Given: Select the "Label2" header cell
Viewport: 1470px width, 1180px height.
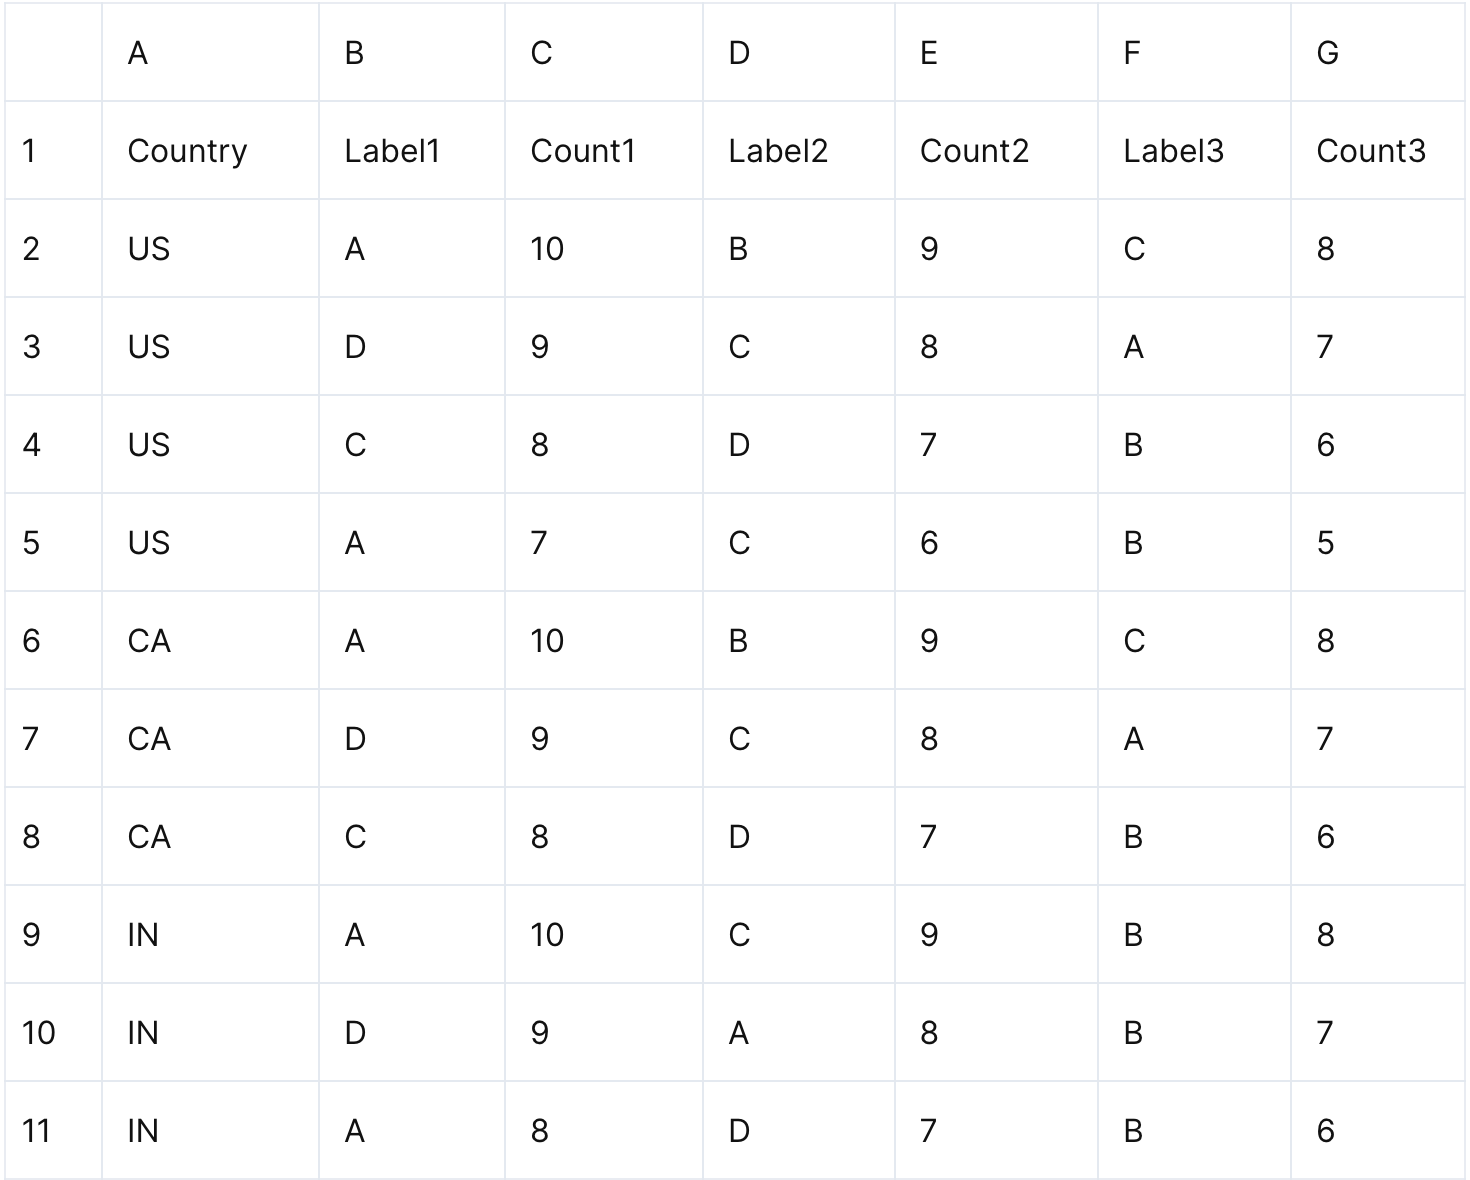Looking at the screenshot, I should coord(778,151).
